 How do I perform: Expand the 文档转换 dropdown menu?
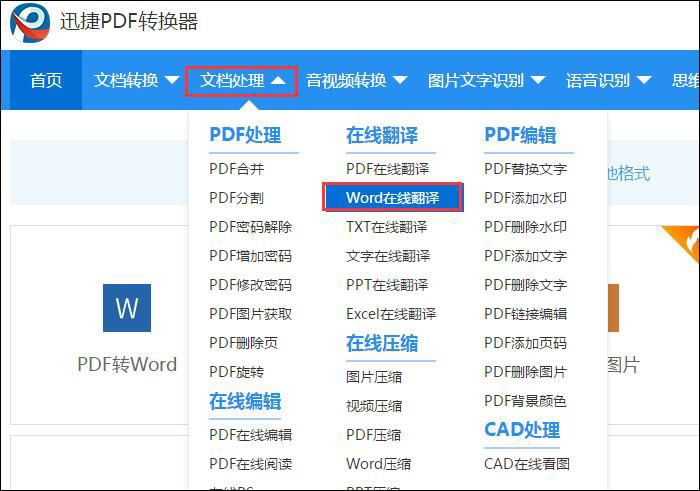pyautogui.click(x=136, y=80)
